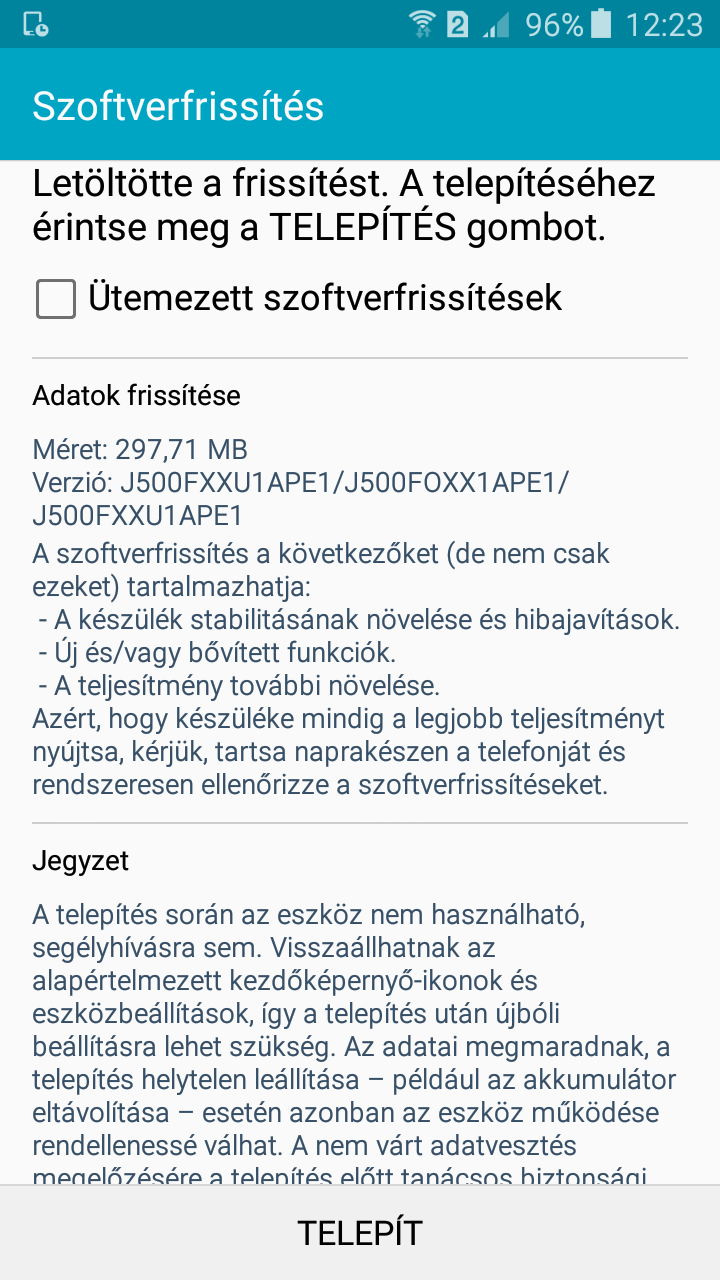Enable the Ütemezett szoftverfrissítések checkbox
Image resolution: width=720 pixels, height=1280 pixels.
[56, 299]
